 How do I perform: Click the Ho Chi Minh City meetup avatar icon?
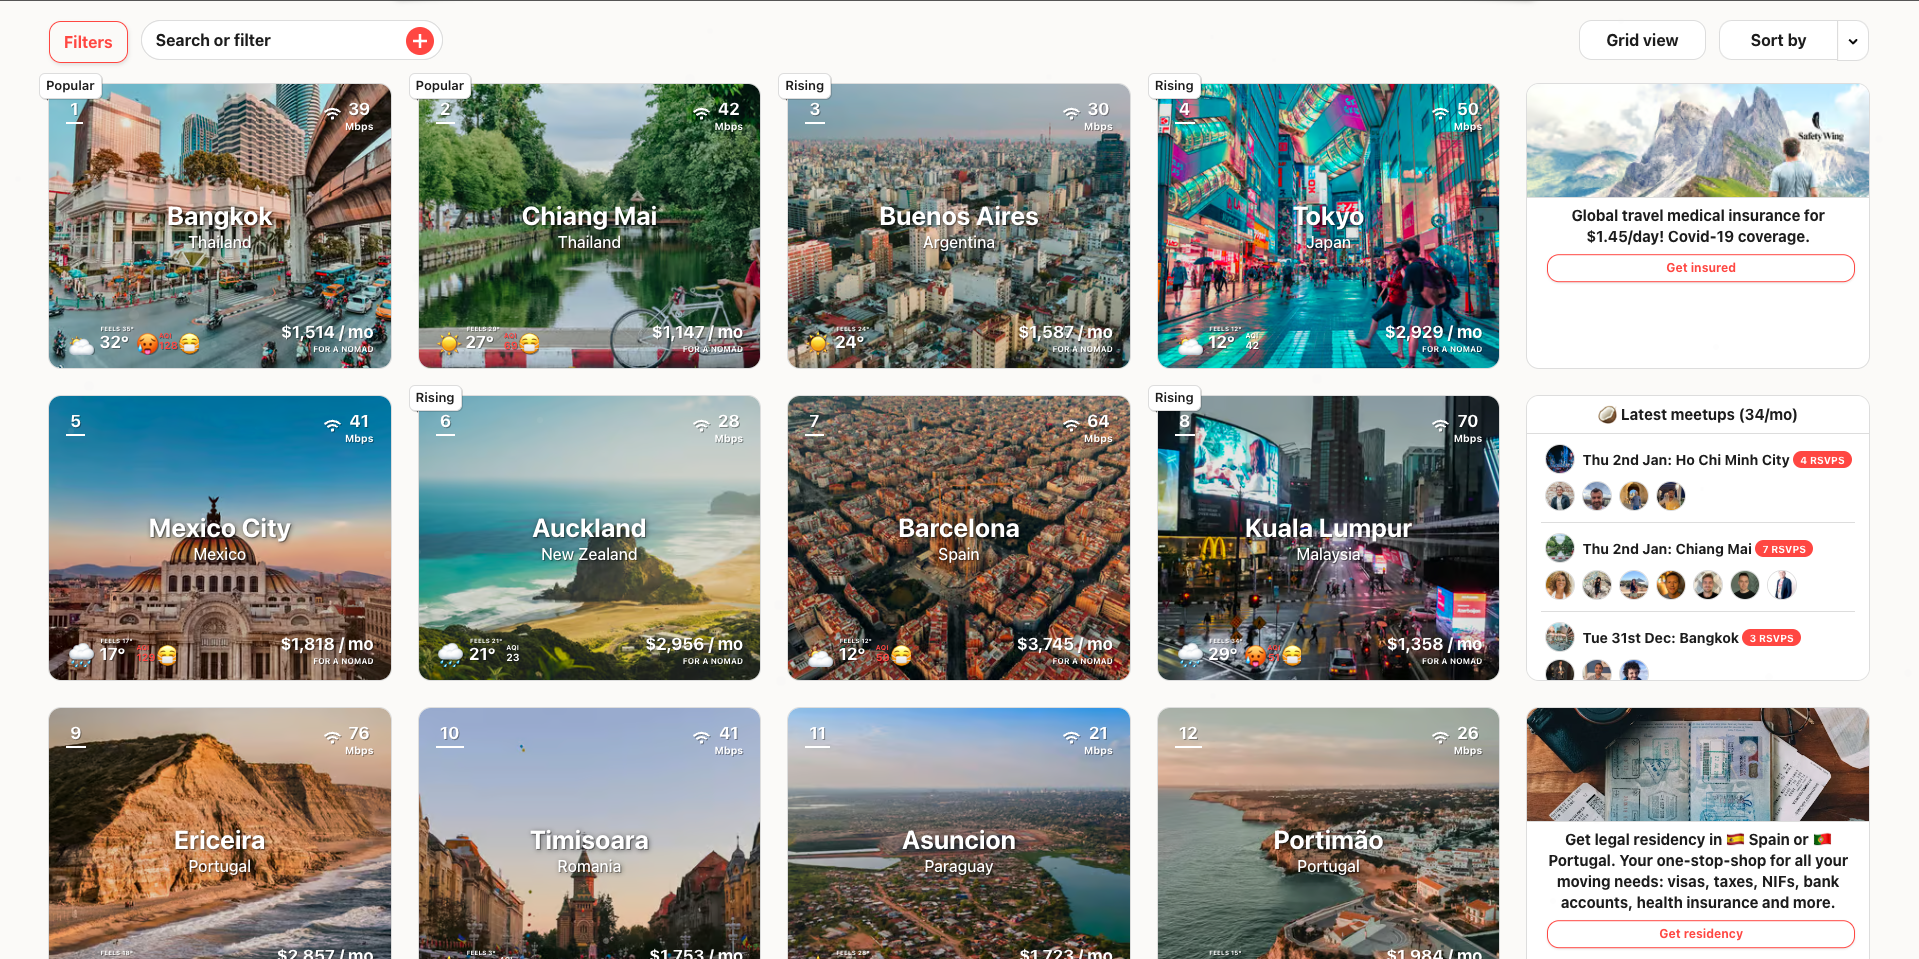coord(1560,460)
